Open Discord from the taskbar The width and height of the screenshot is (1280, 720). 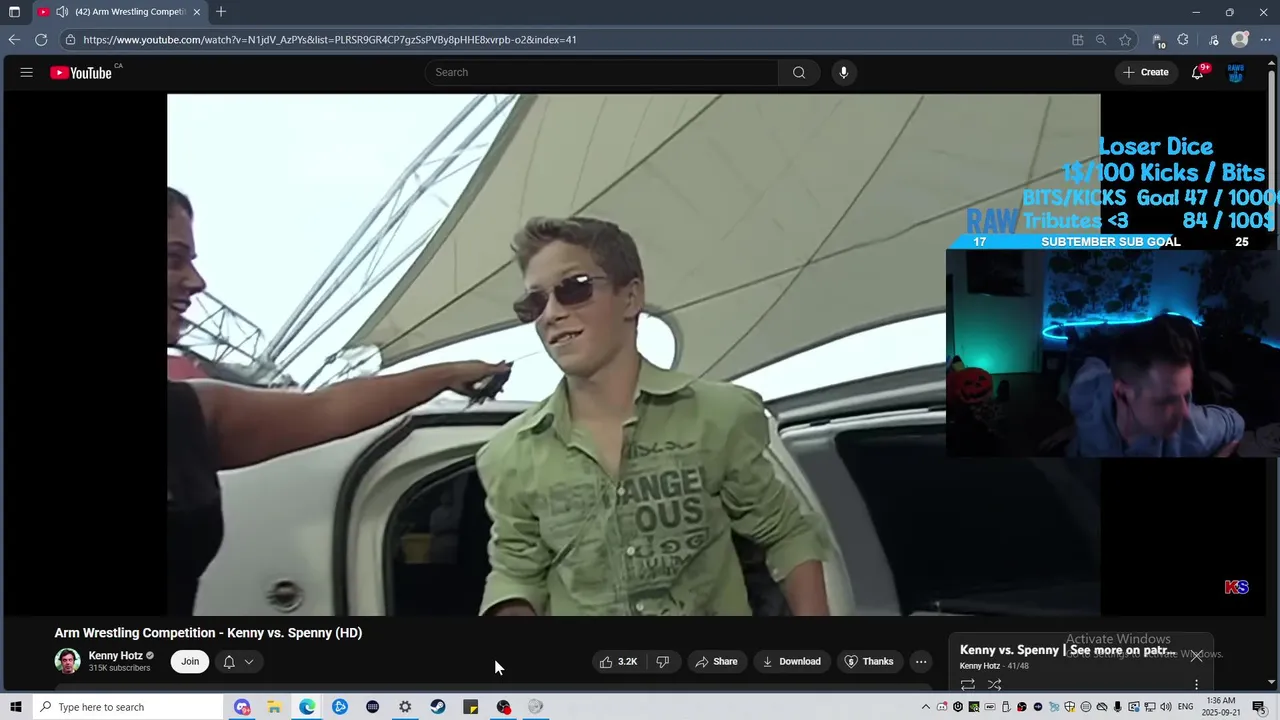[241, 707]
